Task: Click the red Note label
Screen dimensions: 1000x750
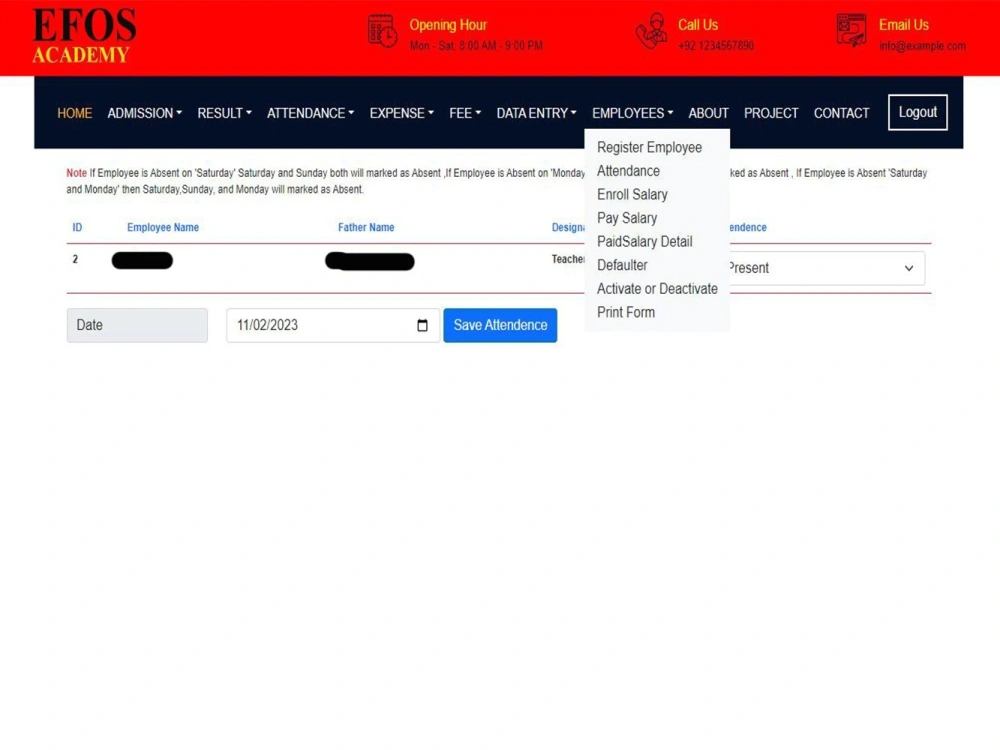Action: pos(77,173)
